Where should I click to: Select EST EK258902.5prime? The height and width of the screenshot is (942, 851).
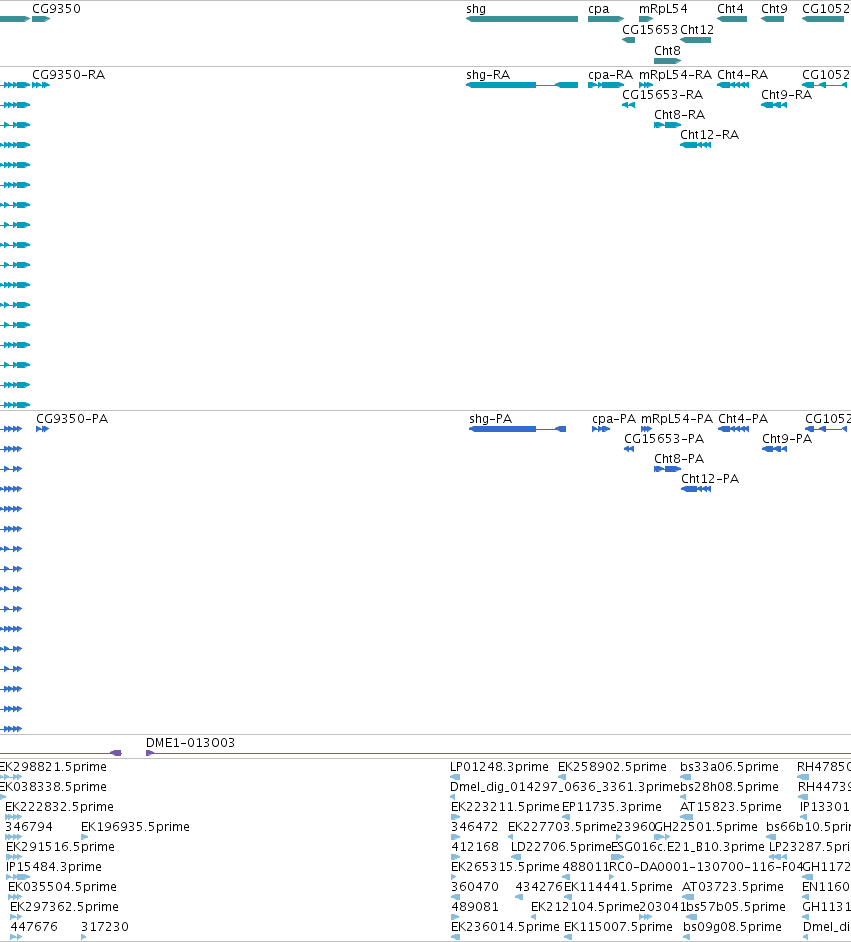(612, 767)
